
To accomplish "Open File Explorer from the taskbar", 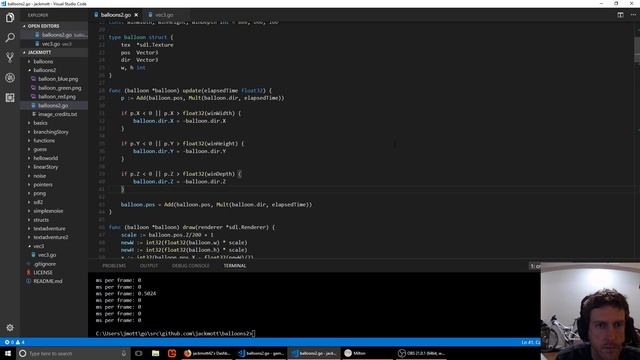I will coord(156,353).
